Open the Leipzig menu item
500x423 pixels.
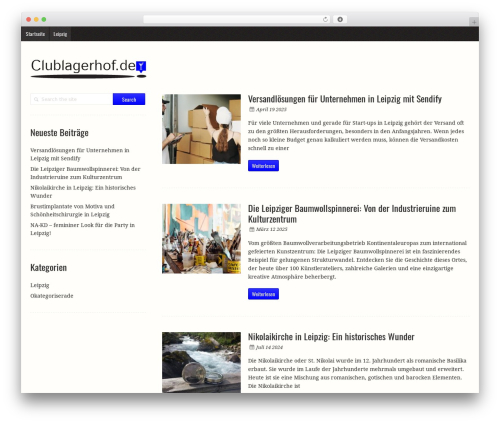60,34
